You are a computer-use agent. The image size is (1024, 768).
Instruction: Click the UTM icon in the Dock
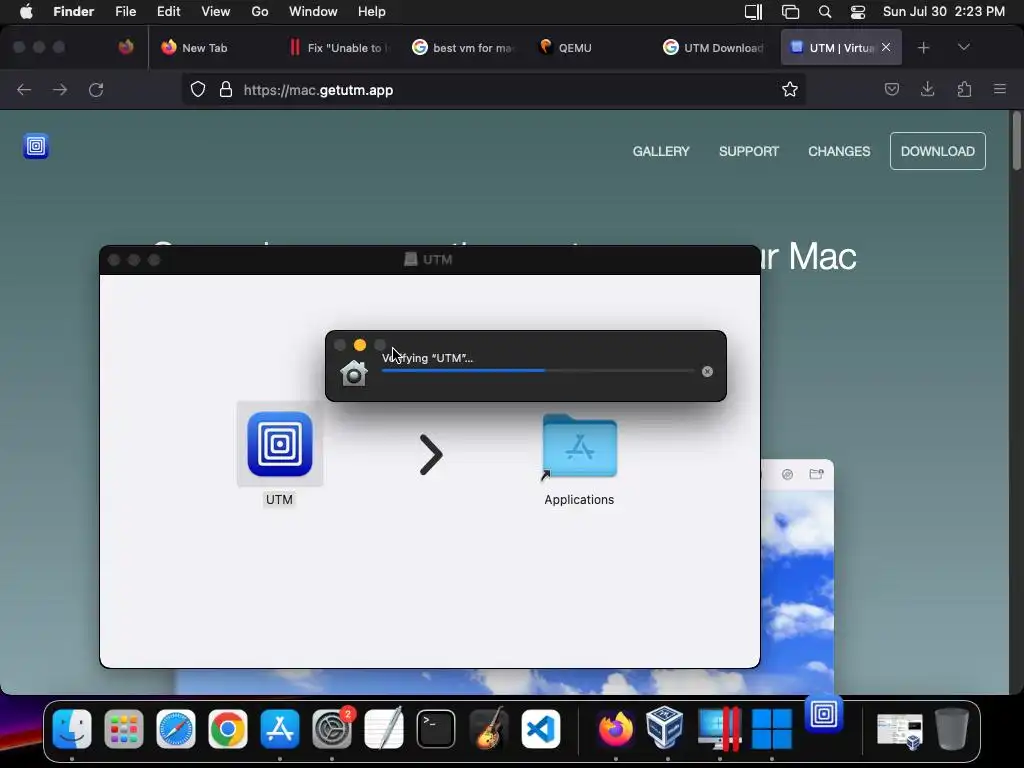[824, 714]
